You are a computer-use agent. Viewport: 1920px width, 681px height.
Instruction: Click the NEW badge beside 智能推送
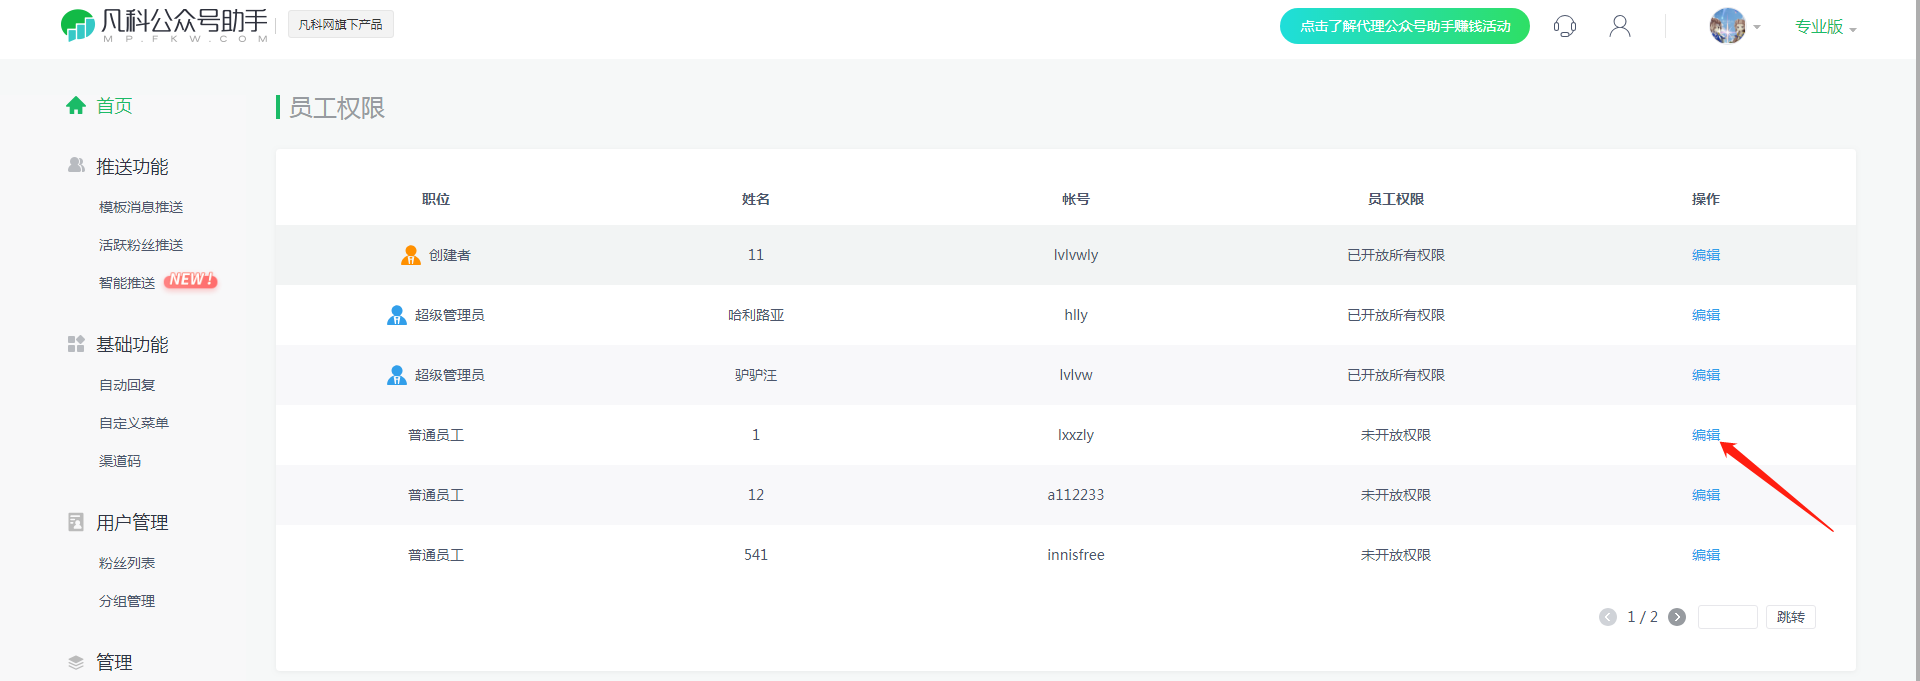[190, 280]
